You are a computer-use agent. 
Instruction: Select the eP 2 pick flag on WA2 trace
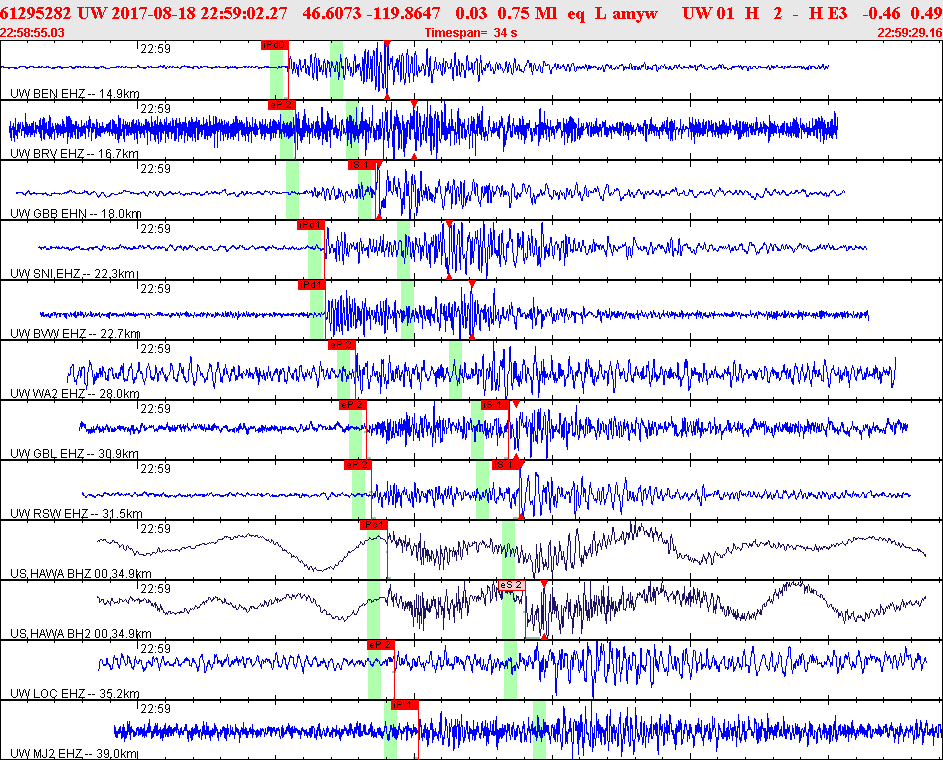tap(342, 345)
